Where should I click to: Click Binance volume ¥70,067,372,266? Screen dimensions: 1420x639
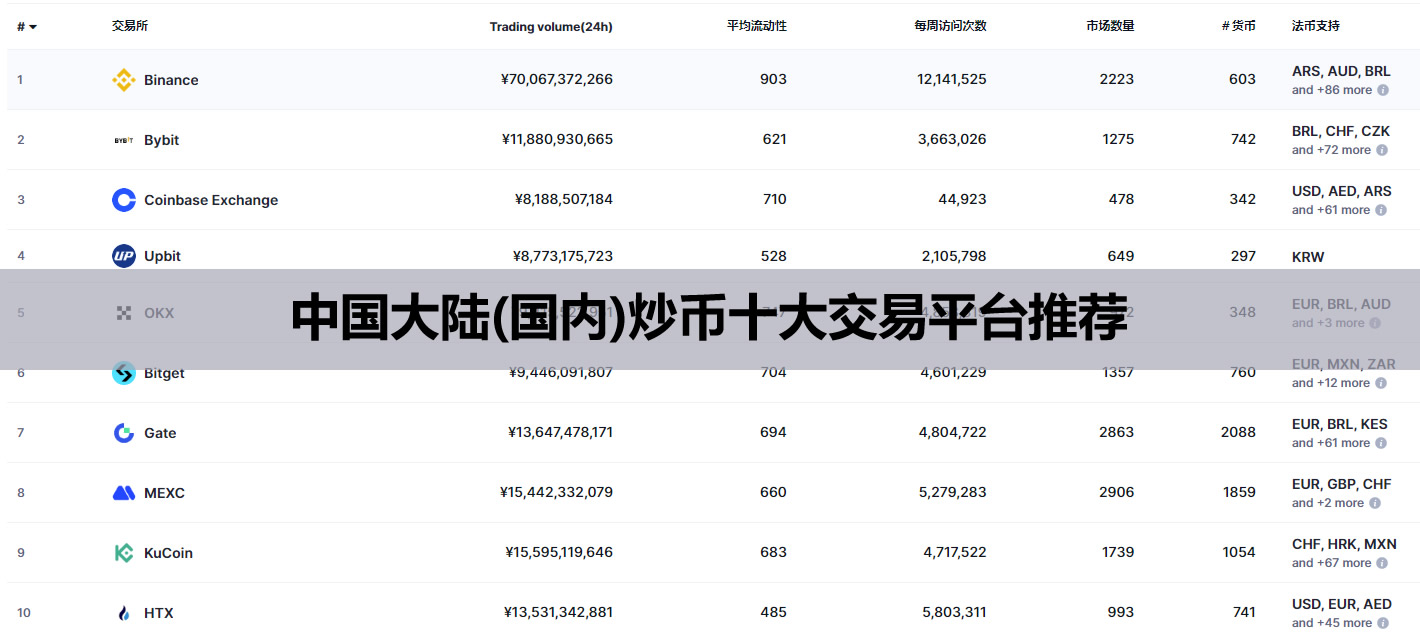point(557,79)
